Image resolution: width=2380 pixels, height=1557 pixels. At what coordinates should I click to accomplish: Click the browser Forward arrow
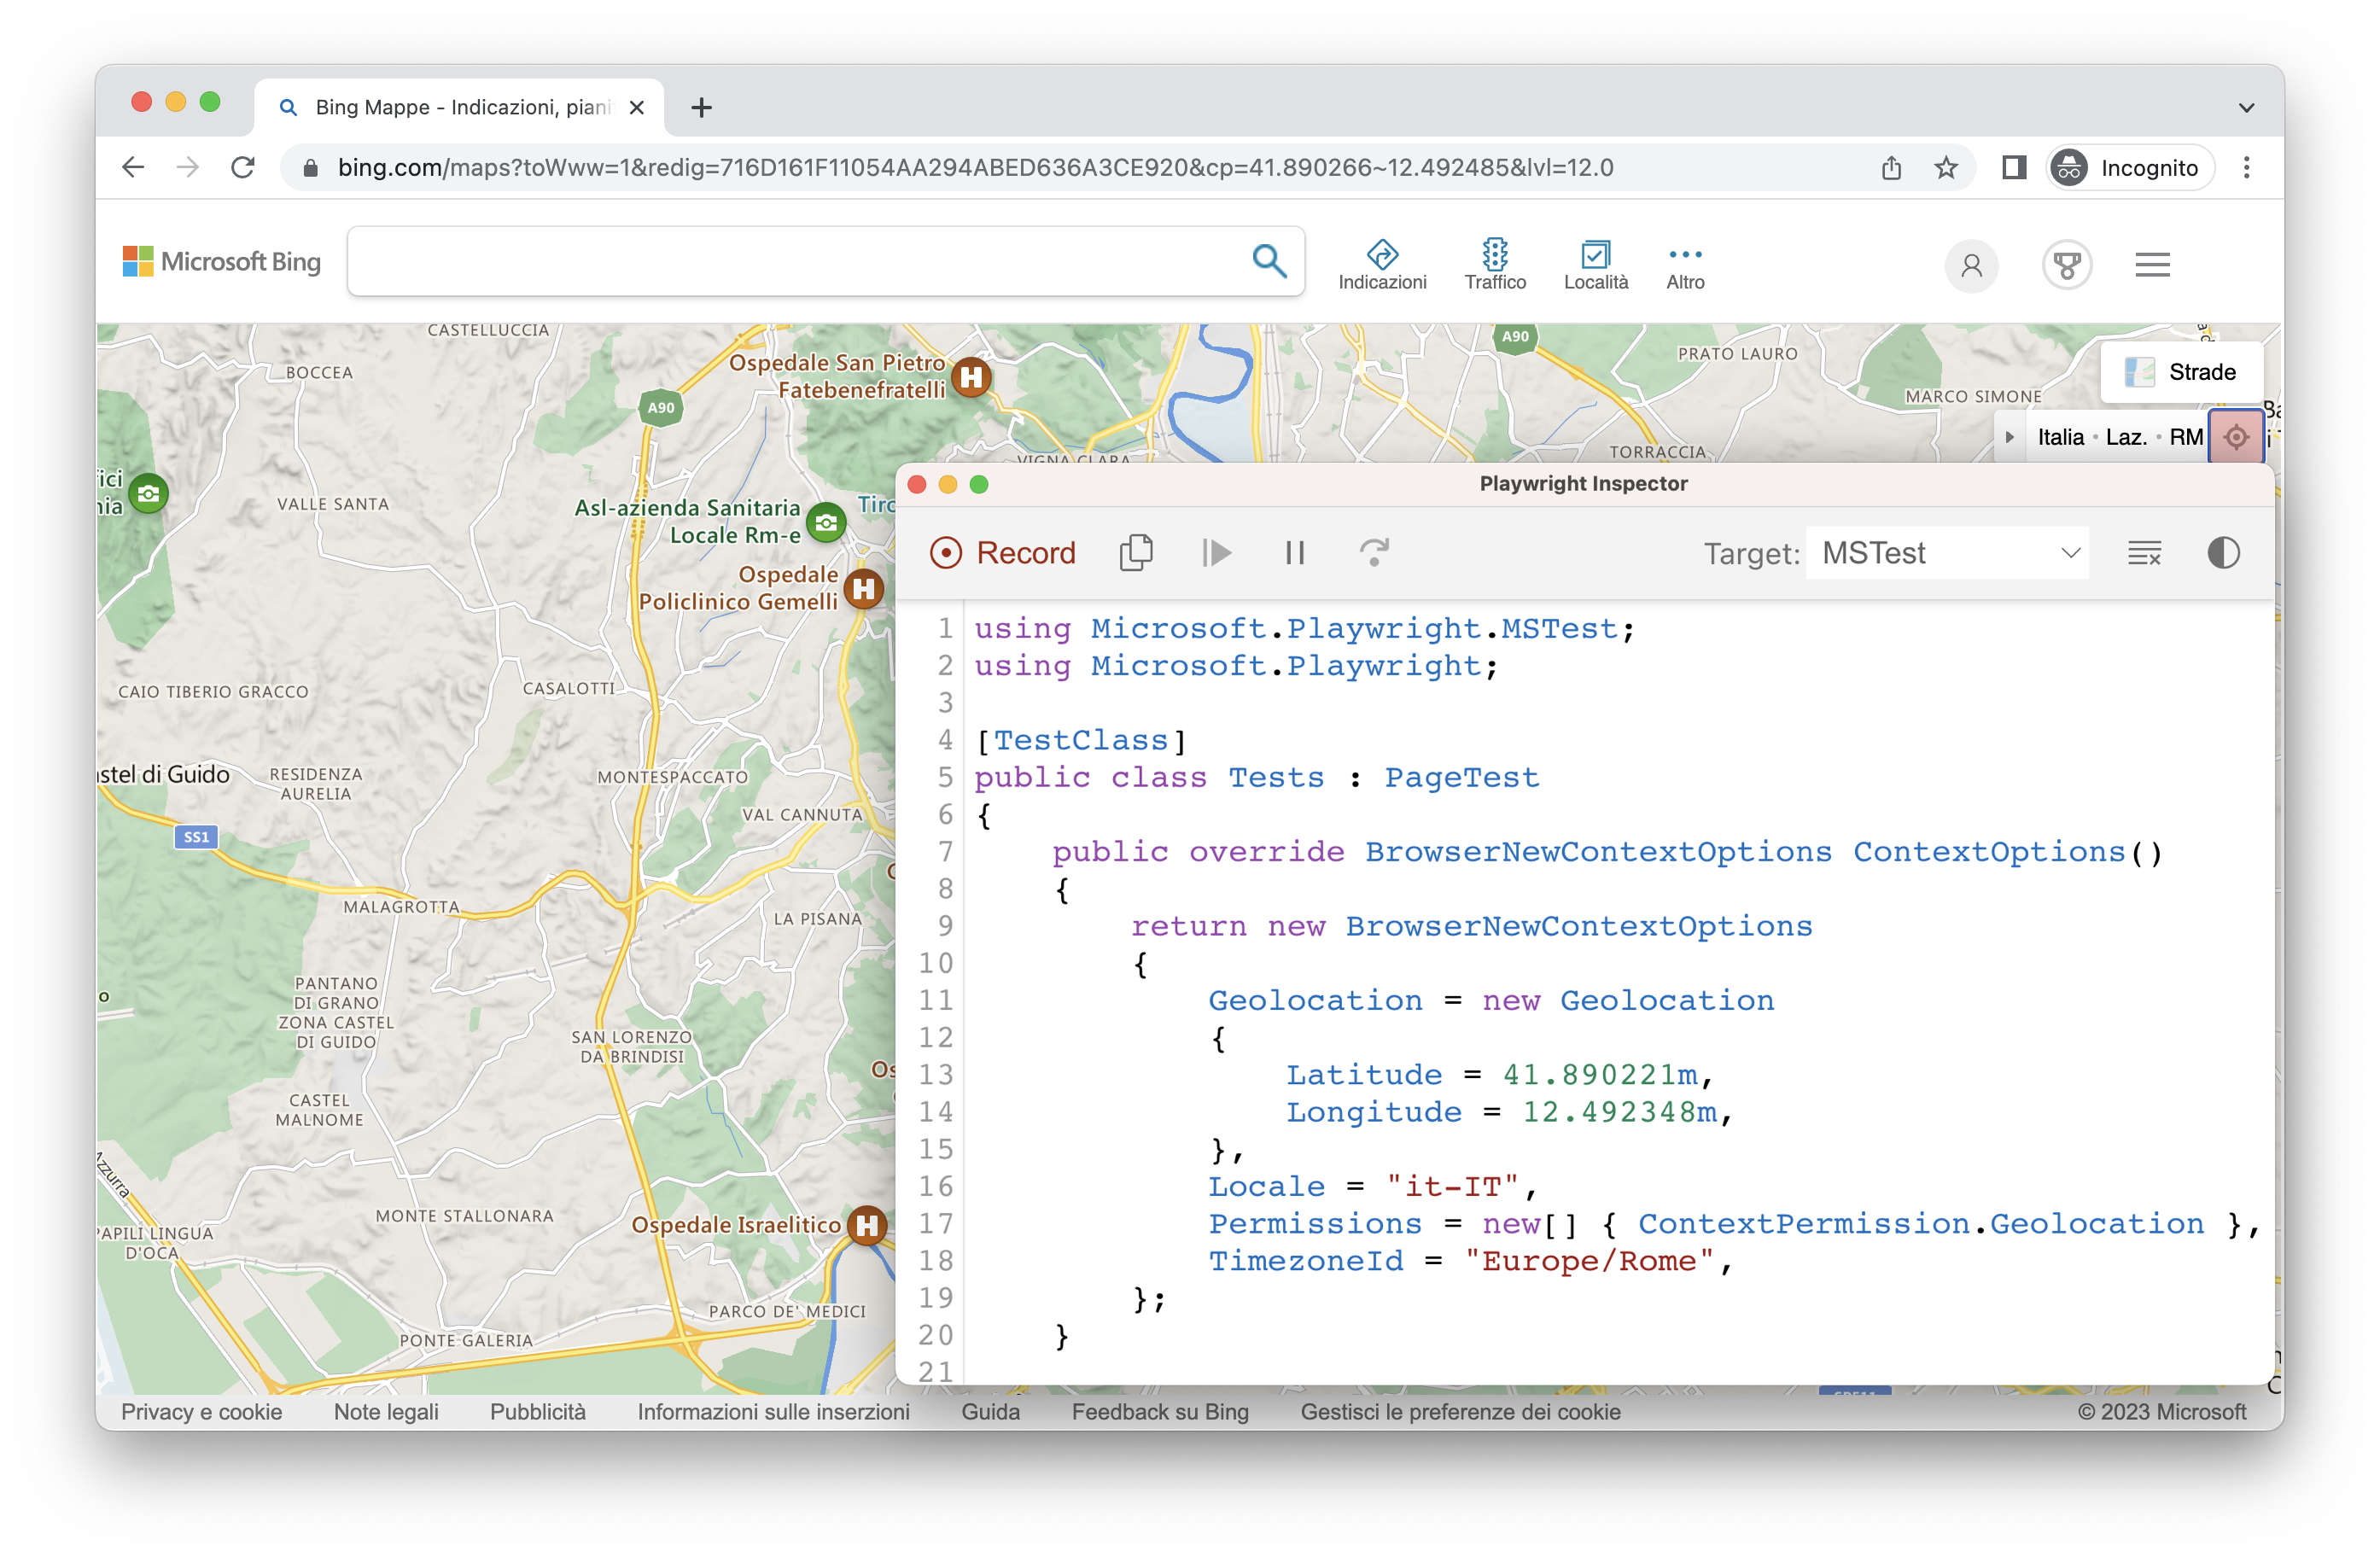(188, 167)
